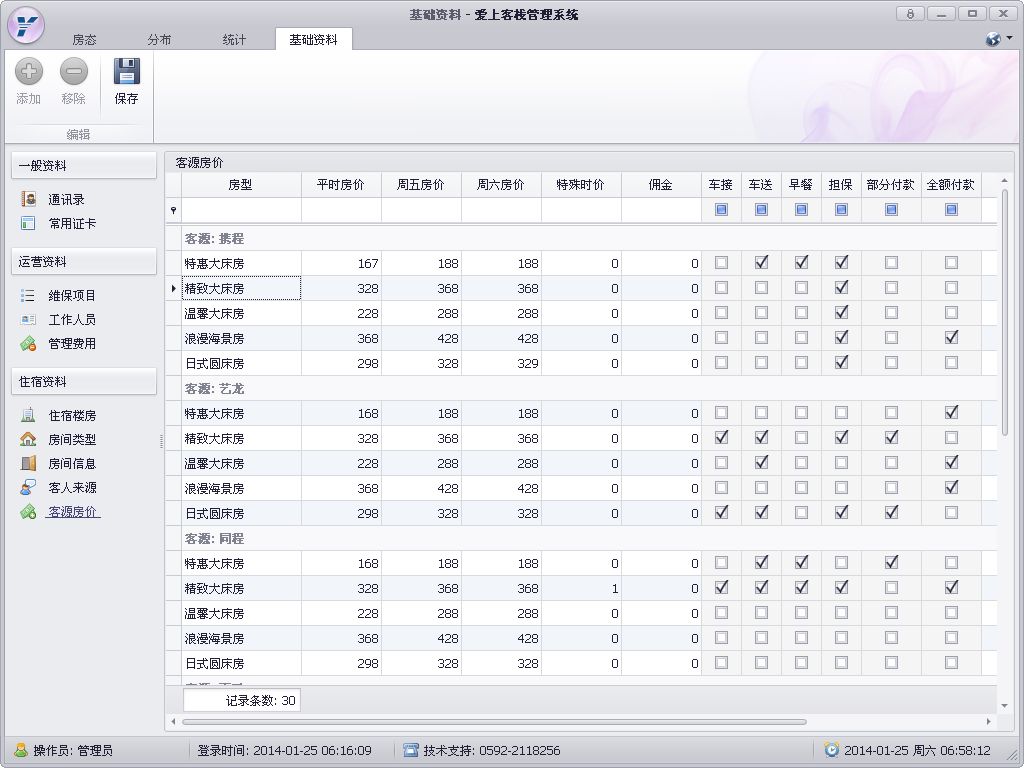This screenshot has height=768, width=1024.
Task: Click the 添加 (add) plus icon
Action: (x=29, y=72)
